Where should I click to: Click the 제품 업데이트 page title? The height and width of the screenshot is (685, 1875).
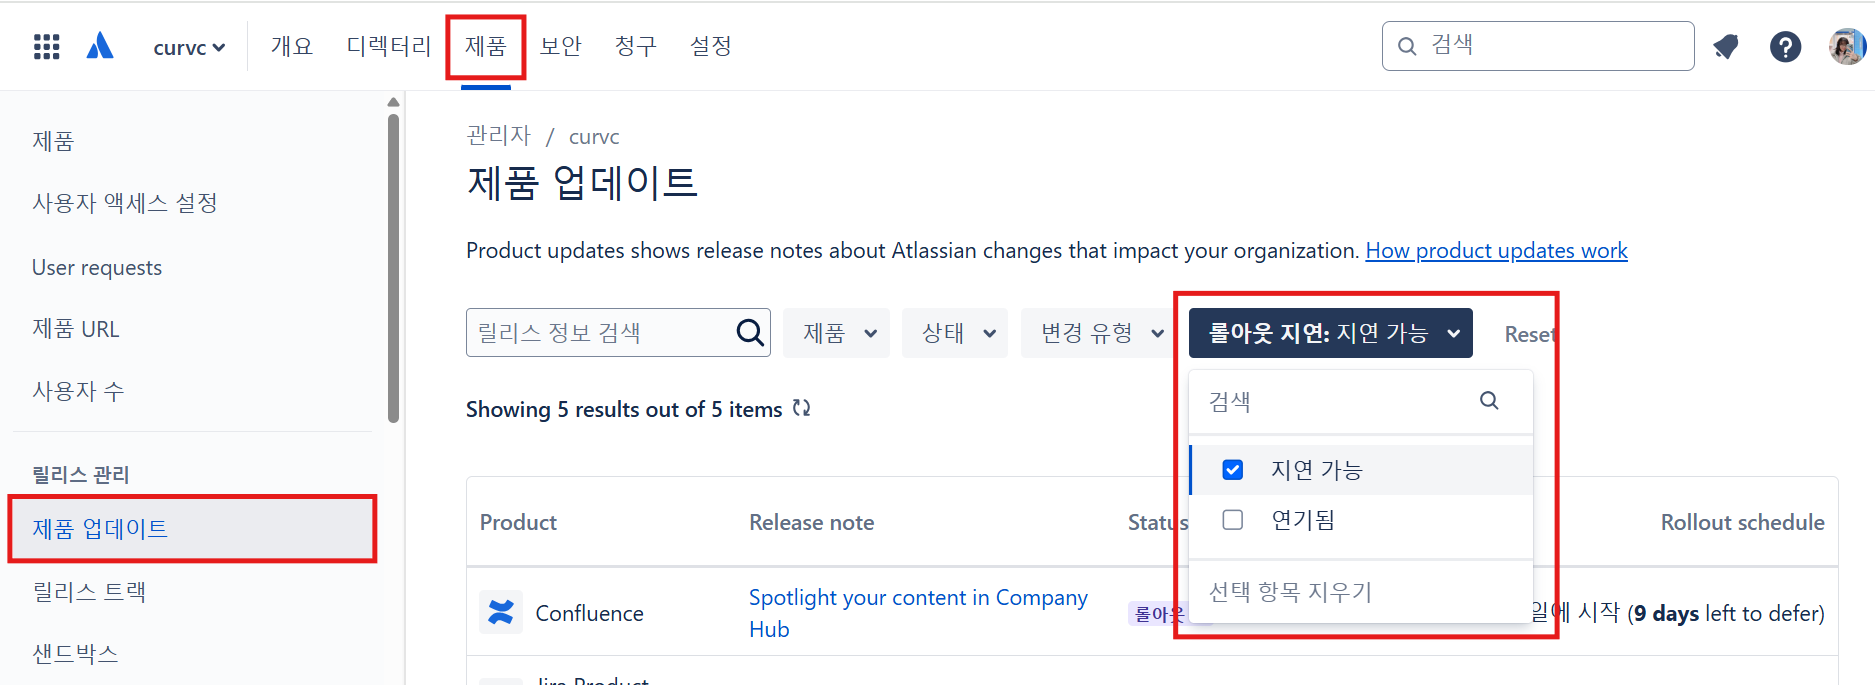tap(582, 182)
